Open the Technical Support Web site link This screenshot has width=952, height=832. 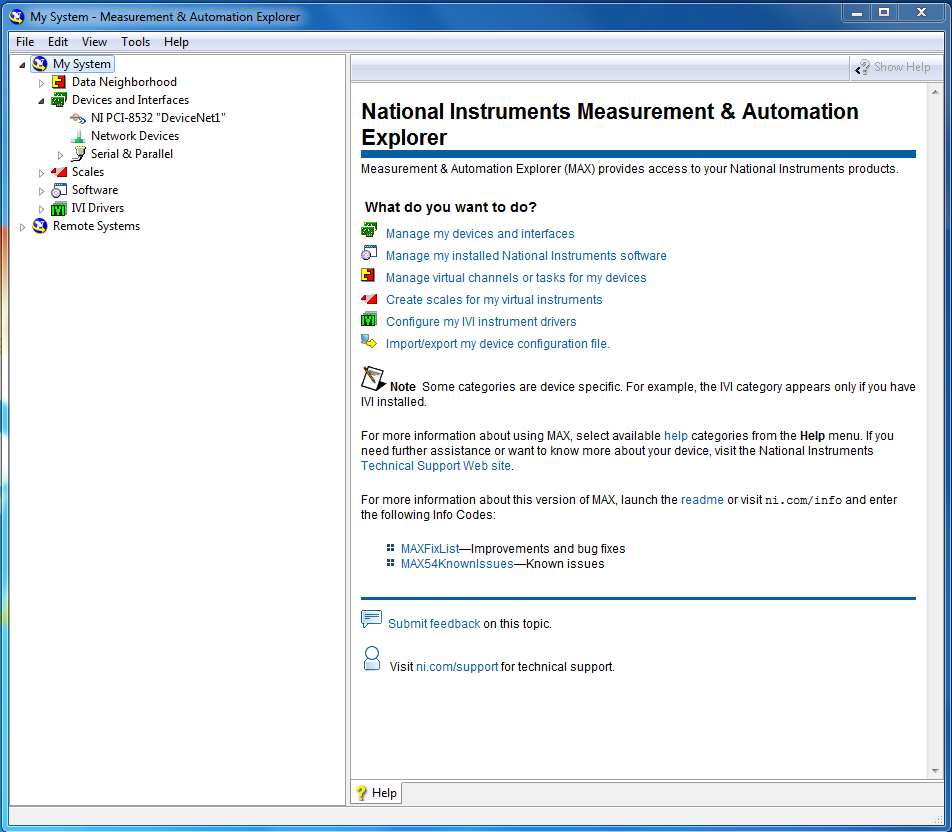click(x=435, y=466)
